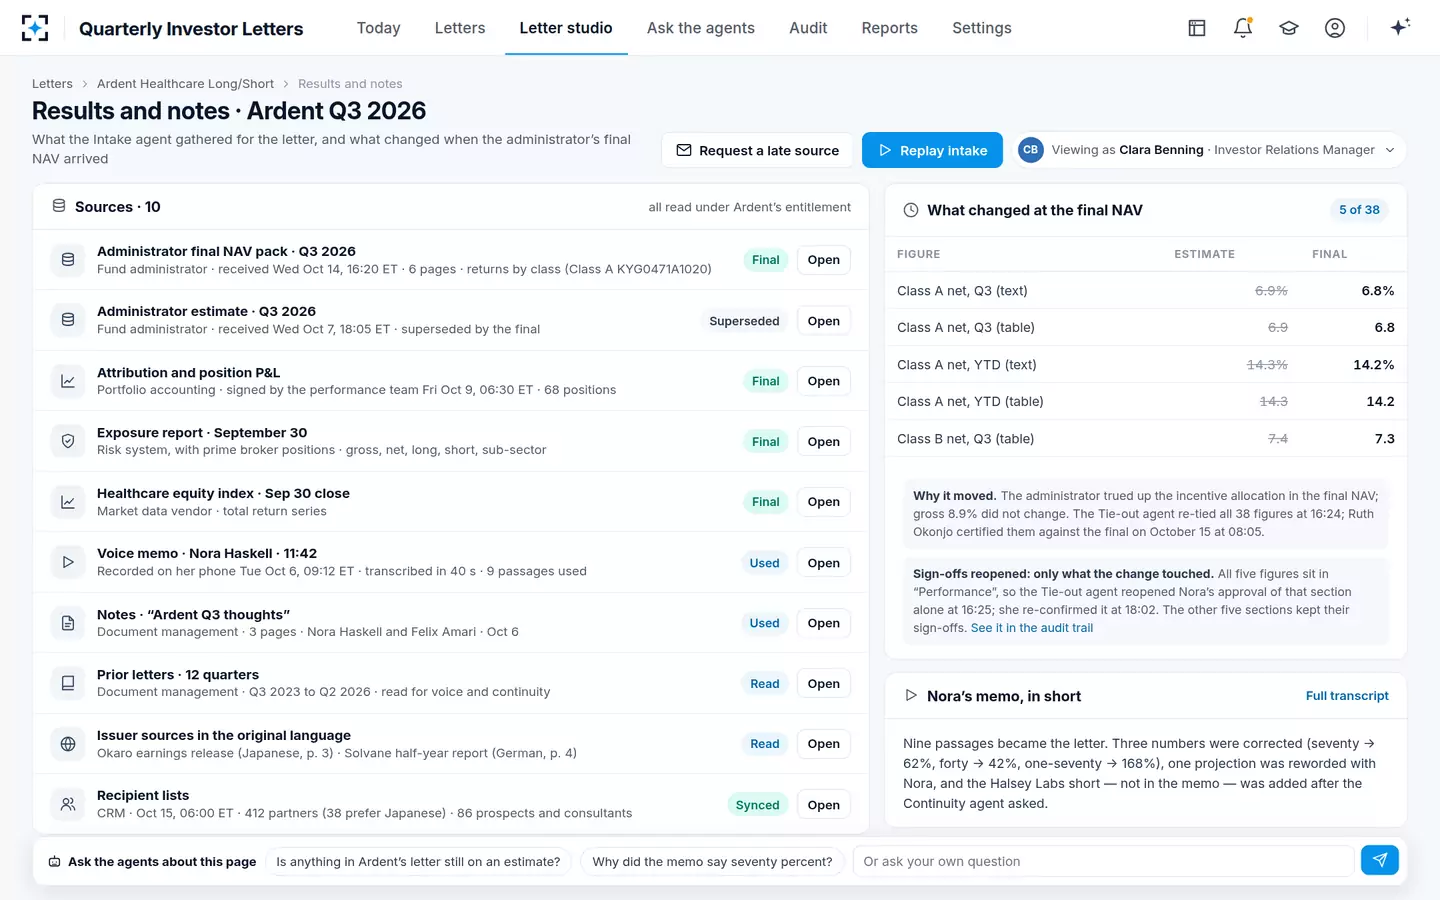Send the question with the paper plane button

(x=1380, y=861)
